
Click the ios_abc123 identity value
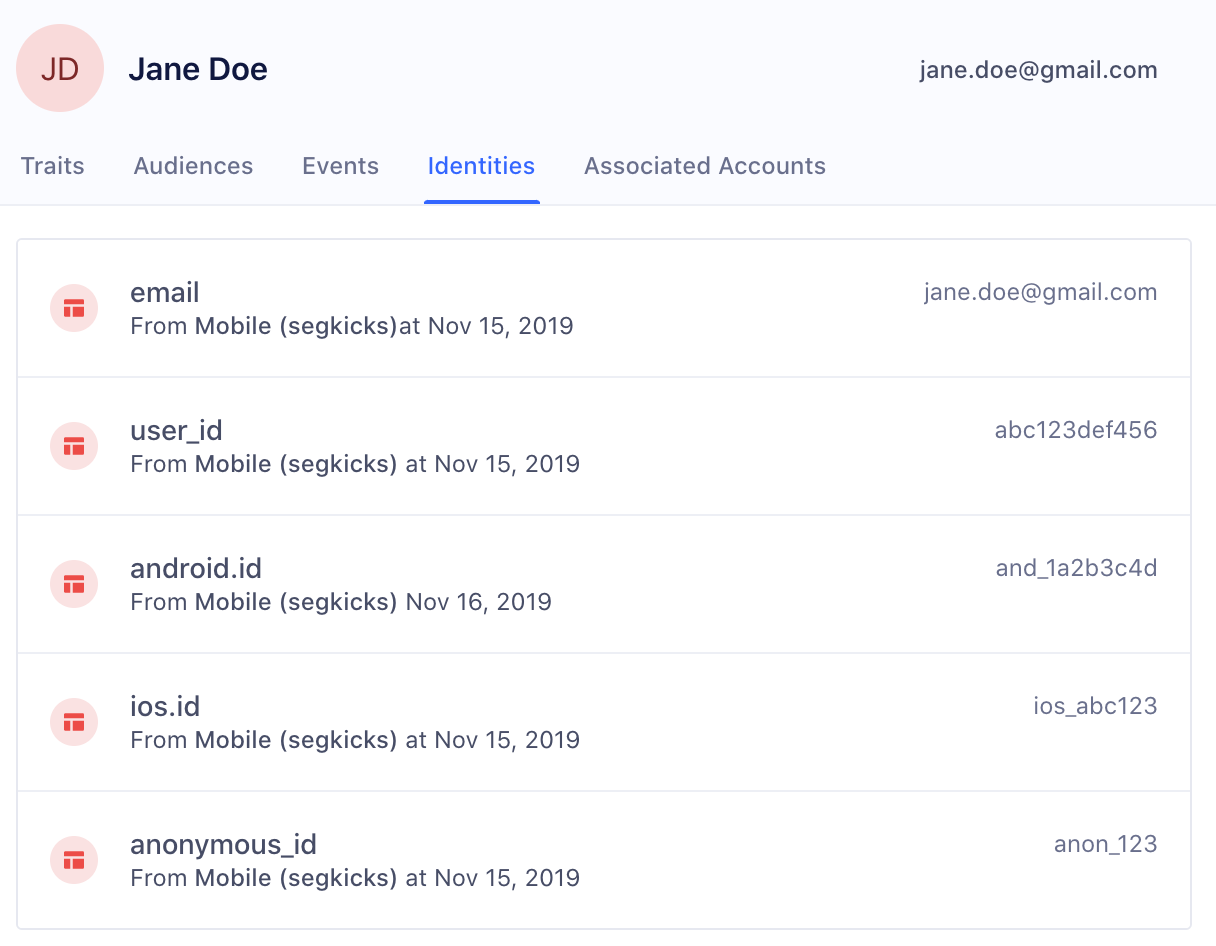tap(1095, 705)
